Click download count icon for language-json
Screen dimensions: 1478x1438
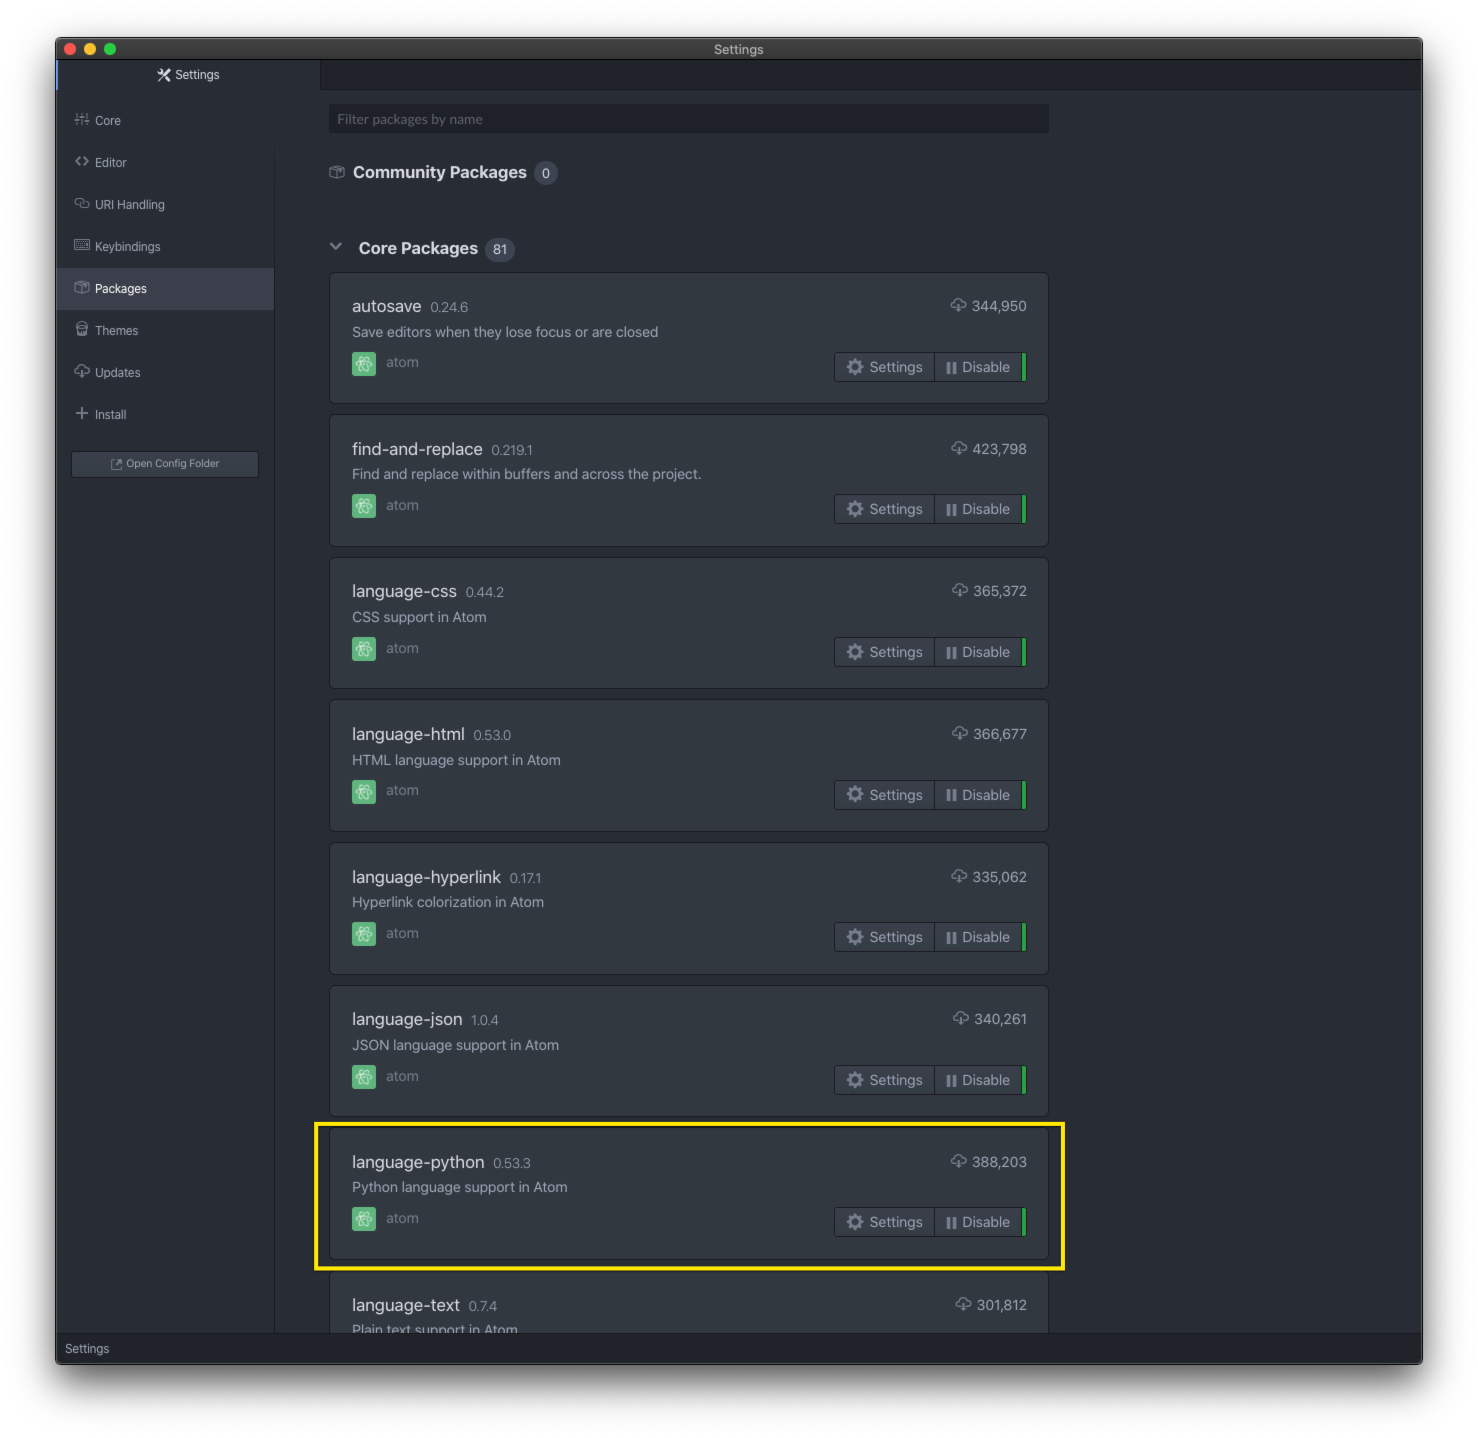point(961,1018)
